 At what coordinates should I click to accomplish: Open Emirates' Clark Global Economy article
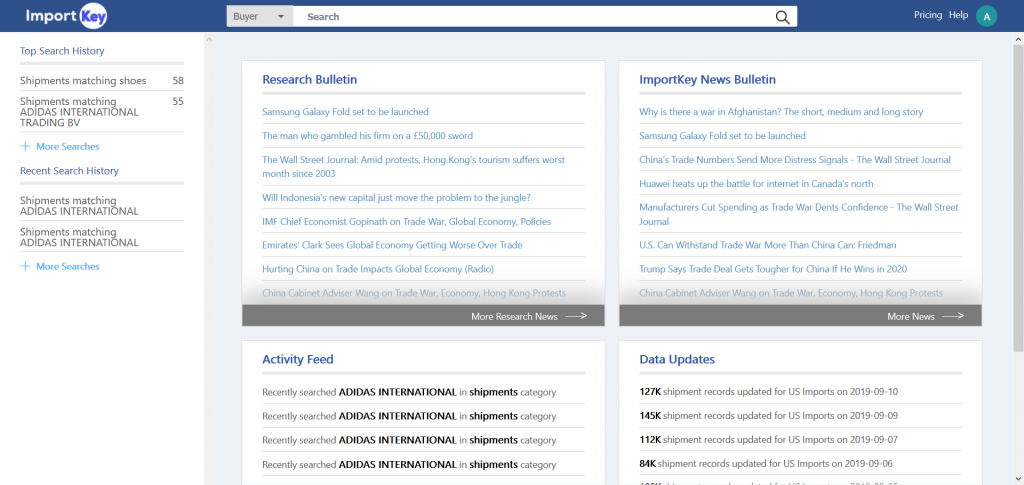pyautogui.click(x=392, y=245)
